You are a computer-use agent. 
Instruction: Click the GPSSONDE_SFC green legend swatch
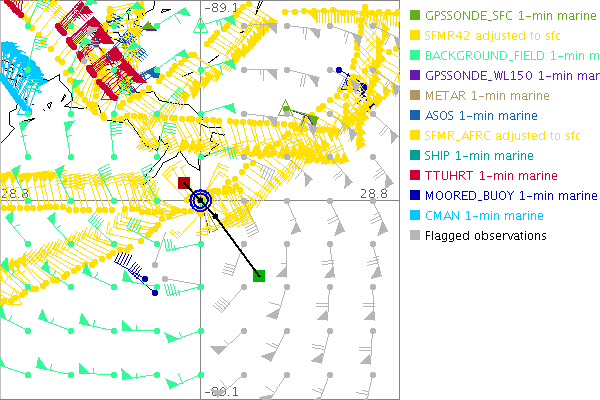(415, 16)
